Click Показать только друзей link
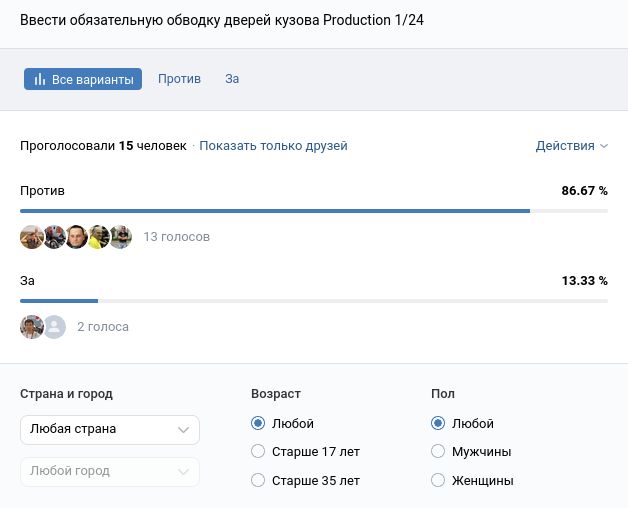Viewport: 628px width, 508px height. click(x=273, y=146)
